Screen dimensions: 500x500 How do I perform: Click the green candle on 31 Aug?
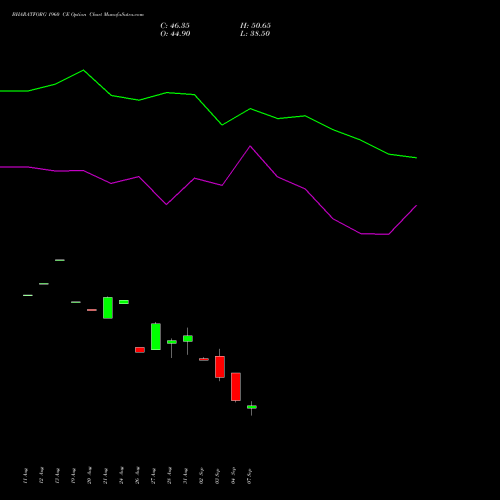pos(188,339)
